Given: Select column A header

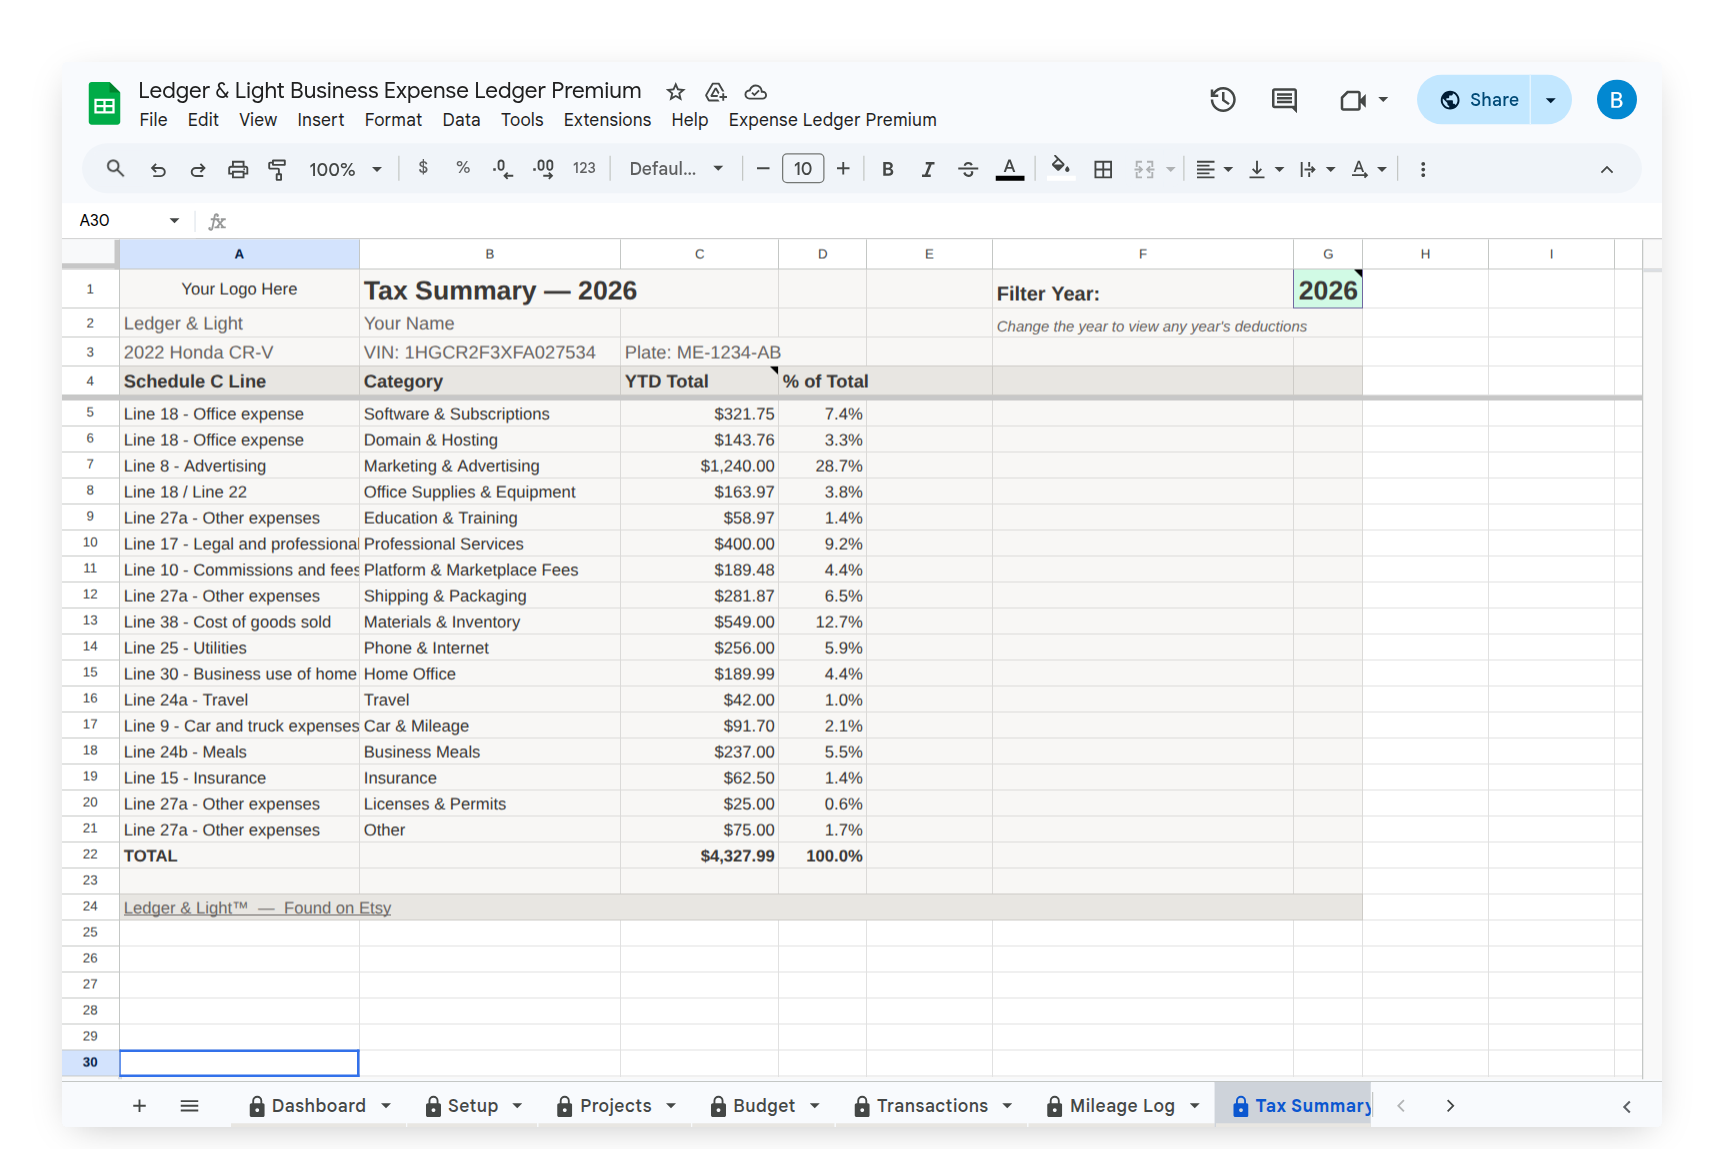Looking at the screenshot, I should (239, 254).
